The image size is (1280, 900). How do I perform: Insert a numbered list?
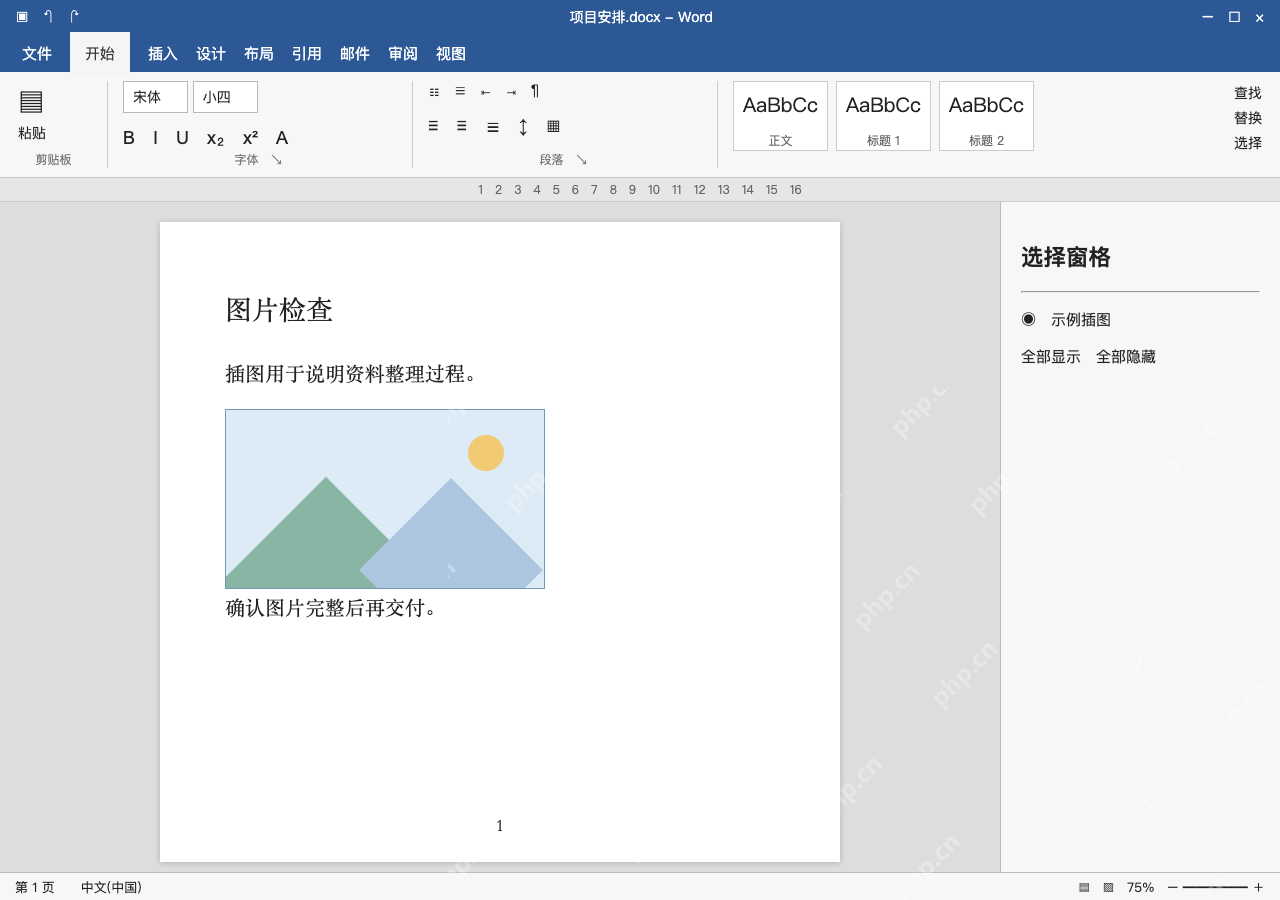pyautogui.click(x=460, y=91)
